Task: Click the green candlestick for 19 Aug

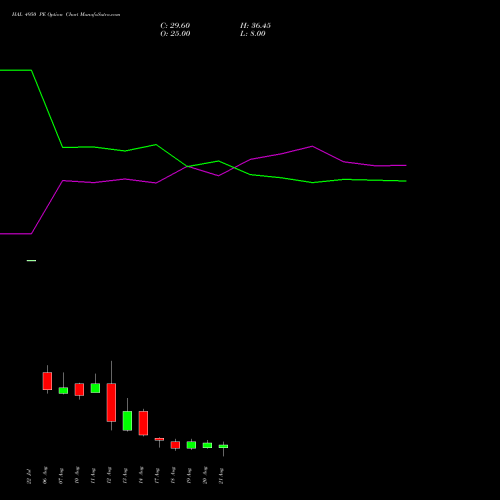Action: 191,445
